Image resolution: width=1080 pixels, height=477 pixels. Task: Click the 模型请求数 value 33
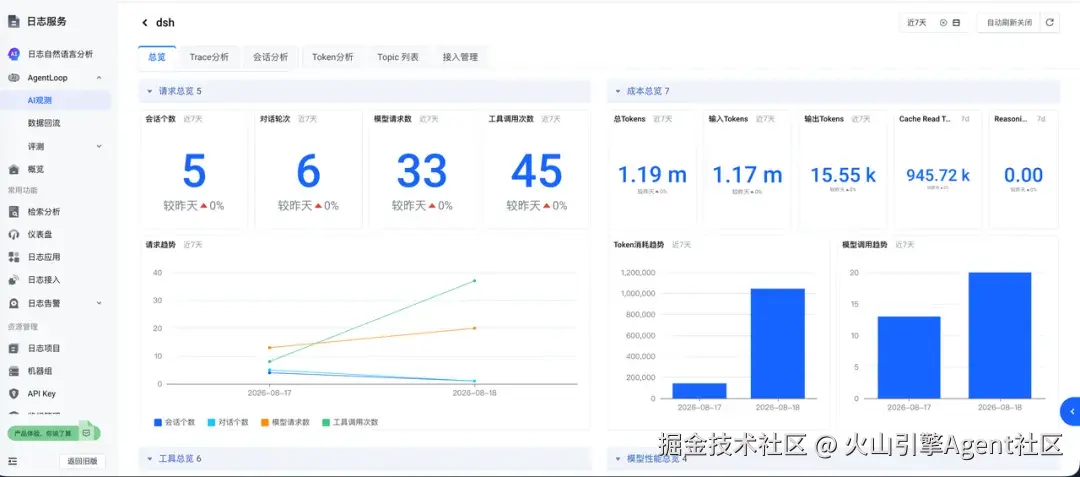tap(422, 171)
